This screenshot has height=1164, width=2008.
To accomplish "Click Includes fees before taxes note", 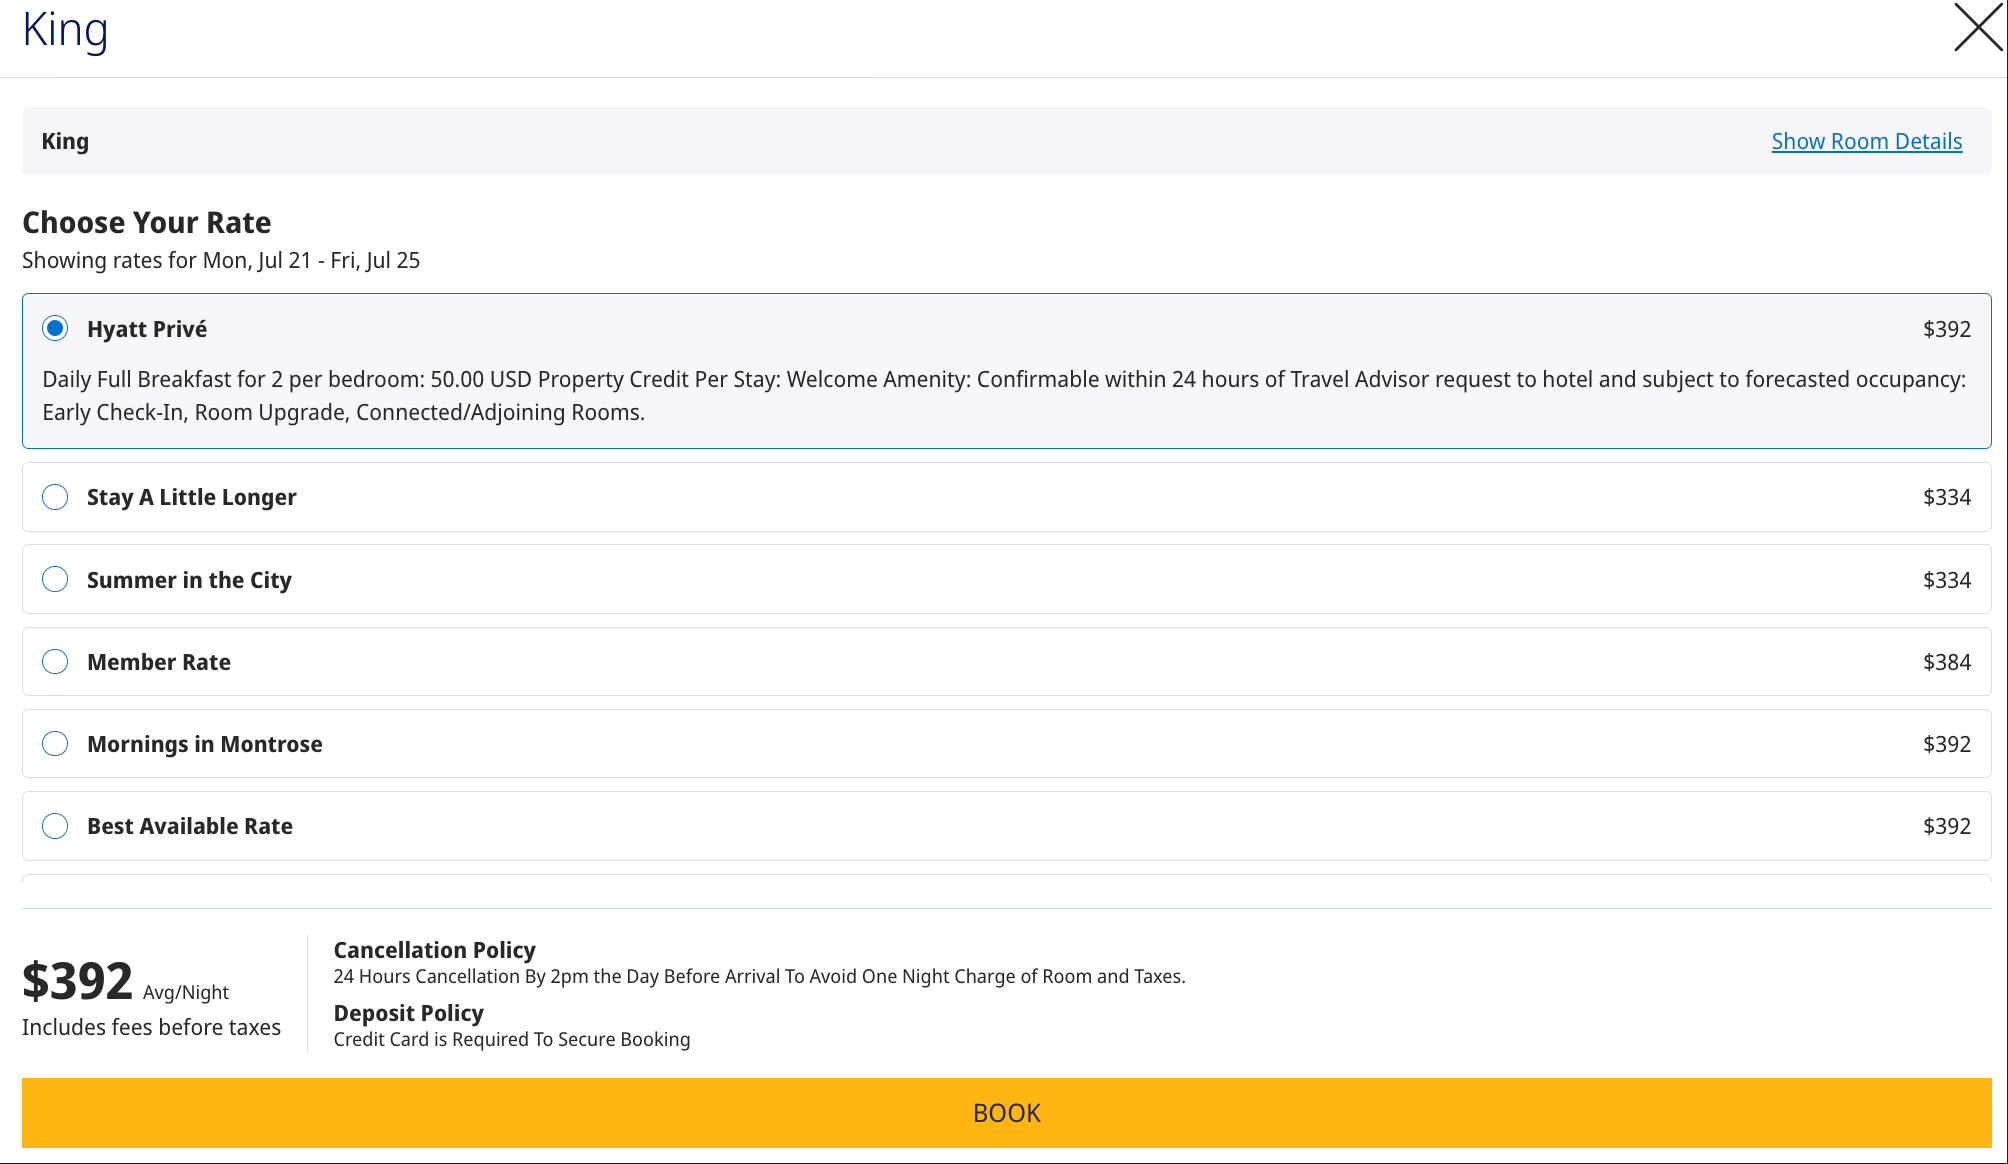I will pos(151,1027).
